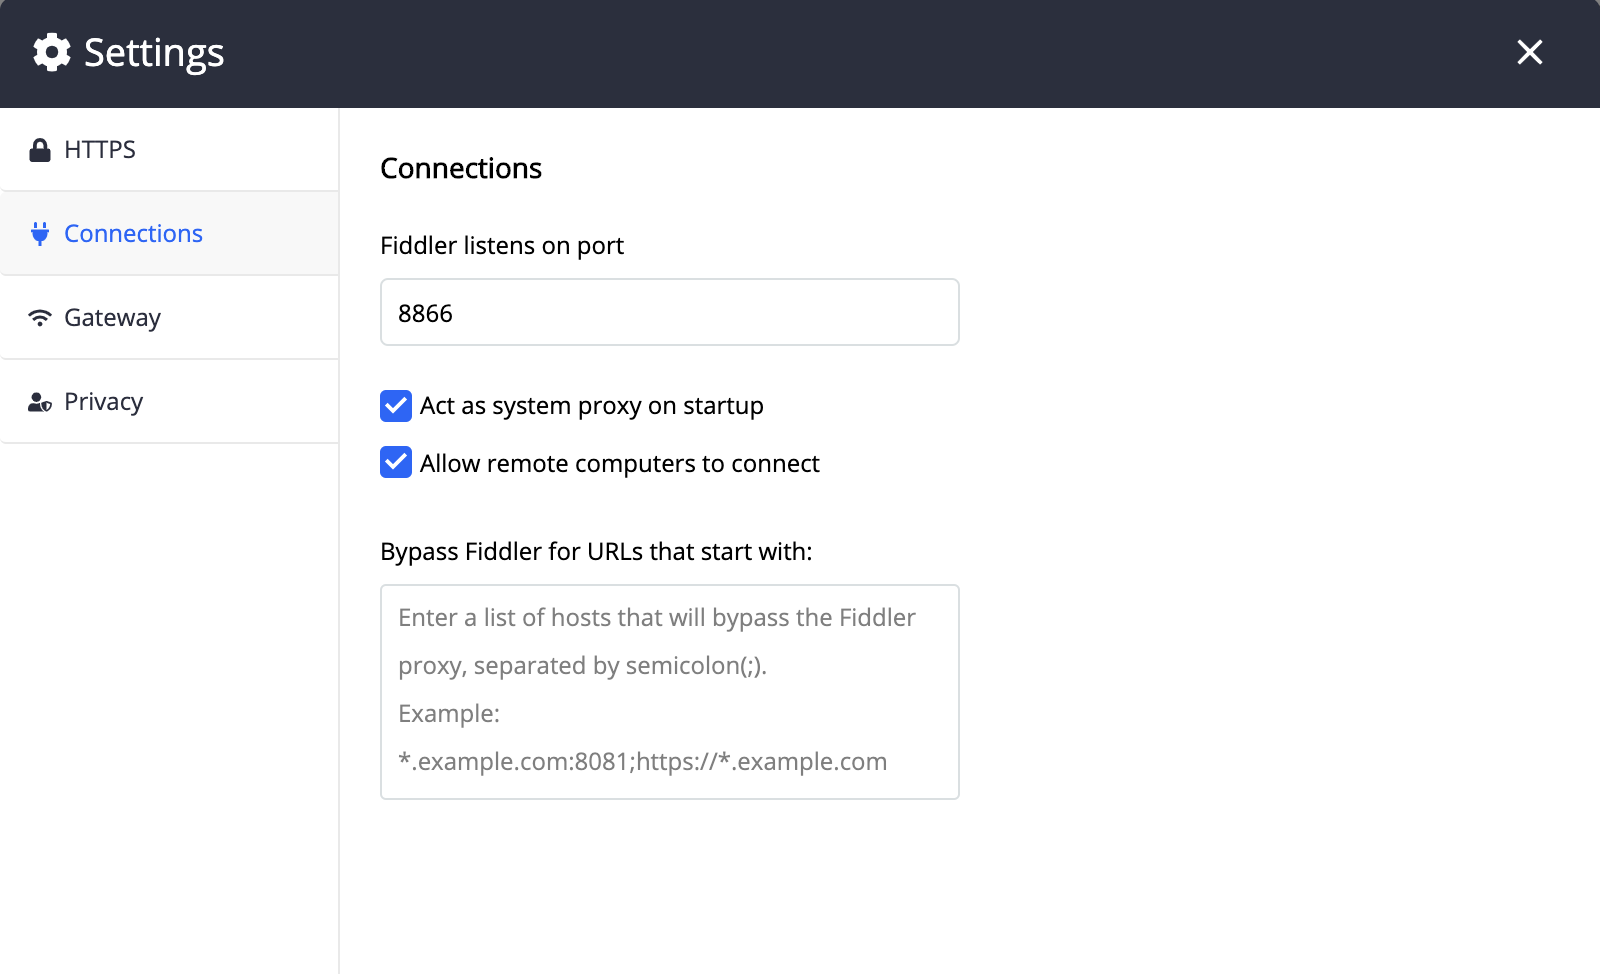The height and width of the screenshot is (974, 1600).
Task: Select the port number 8866
Action: click(425, 312)
